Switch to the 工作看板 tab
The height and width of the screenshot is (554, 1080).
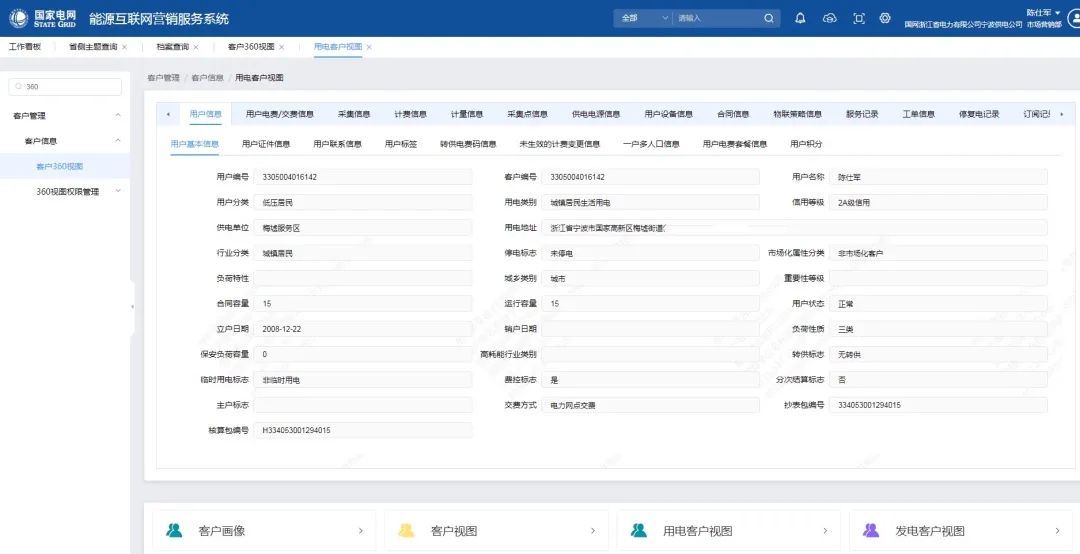[25, 47]
